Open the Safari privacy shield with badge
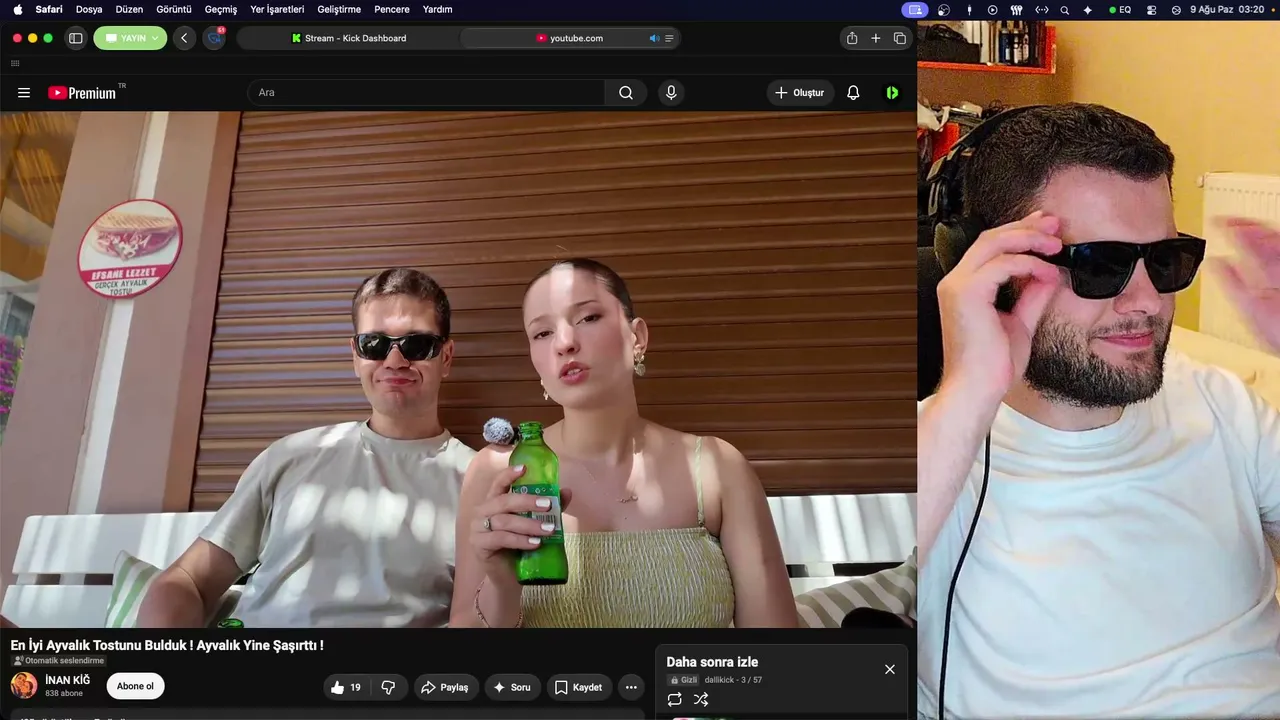Screen dimensions: 1280x720 point(214,38)
